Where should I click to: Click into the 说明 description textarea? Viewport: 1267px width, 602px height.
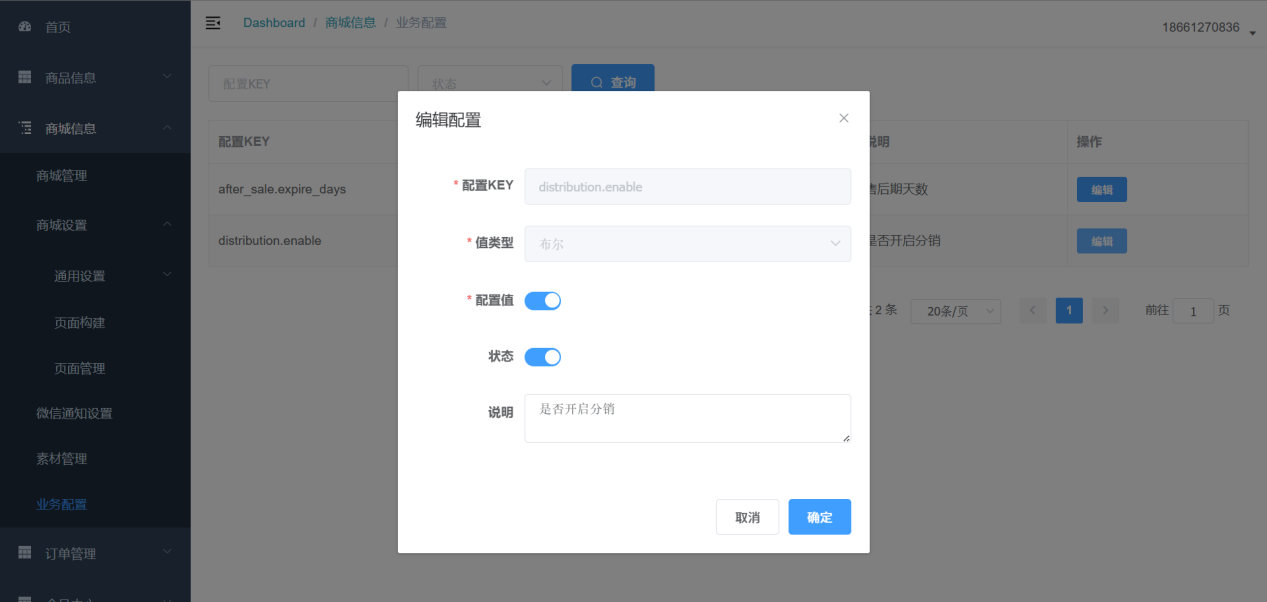point(687,418)
